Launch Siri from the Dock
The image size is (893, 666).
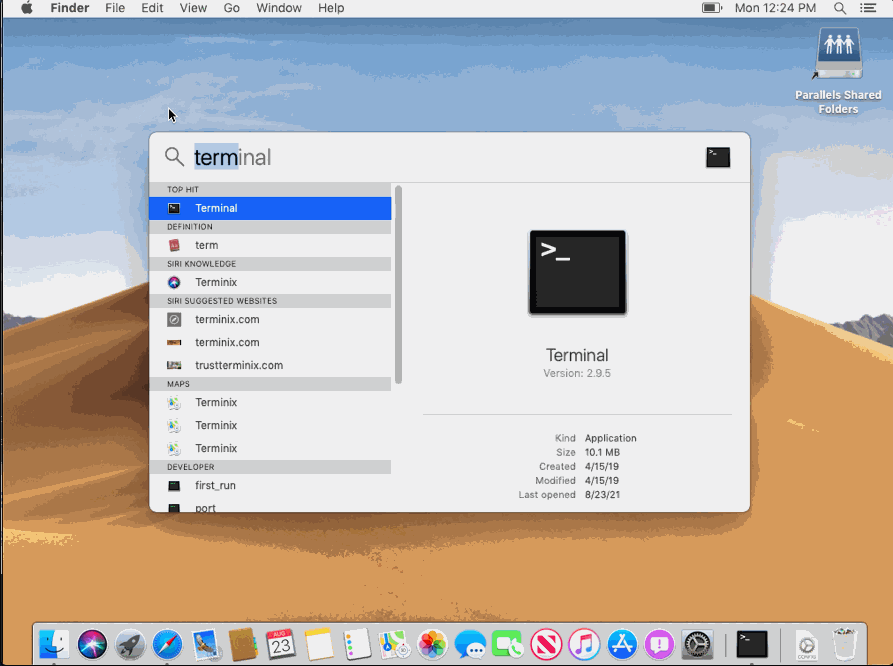tap(92, 644)
